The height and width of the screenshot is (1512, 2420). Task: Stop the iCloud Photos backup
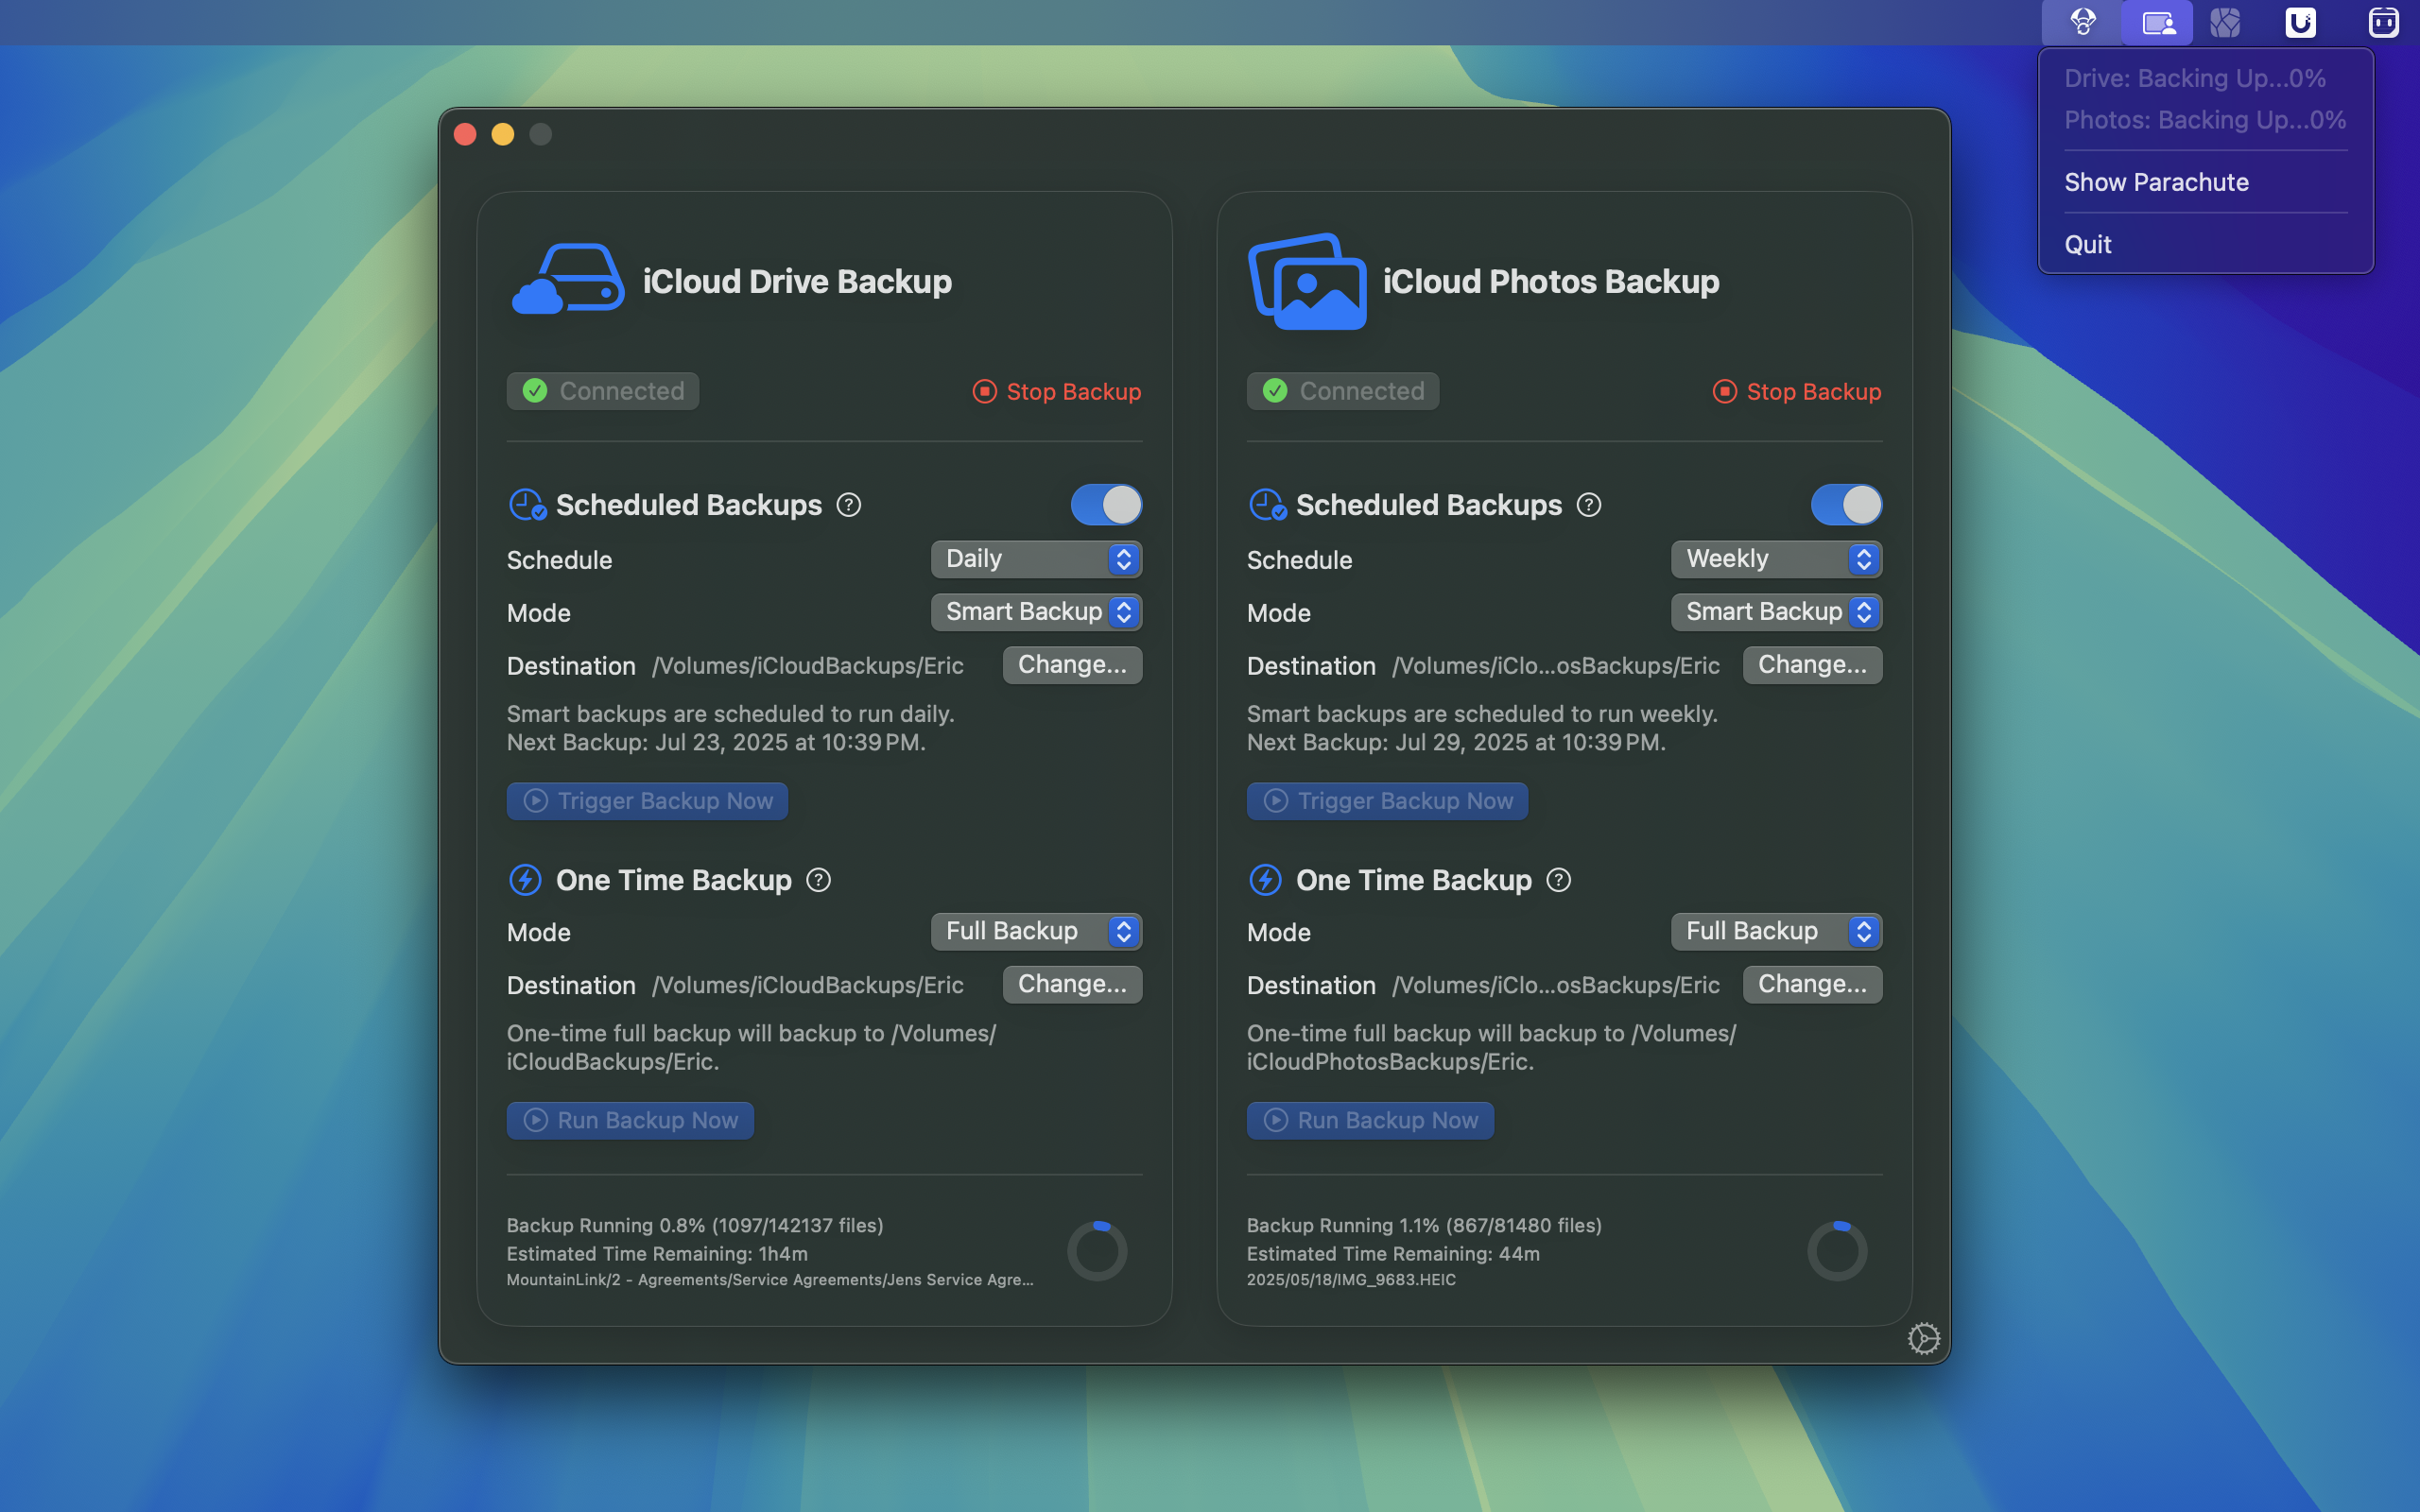[x=1797, y=391]
